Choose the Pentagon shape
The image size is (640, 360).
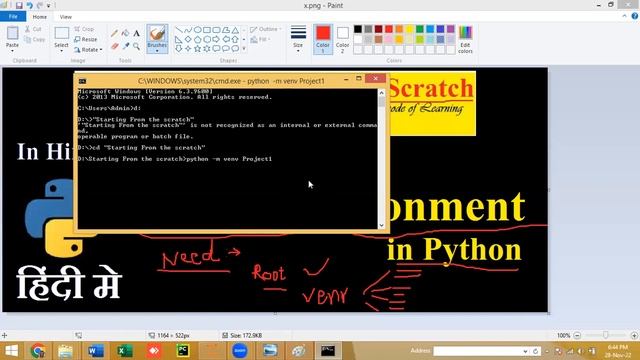198,39
